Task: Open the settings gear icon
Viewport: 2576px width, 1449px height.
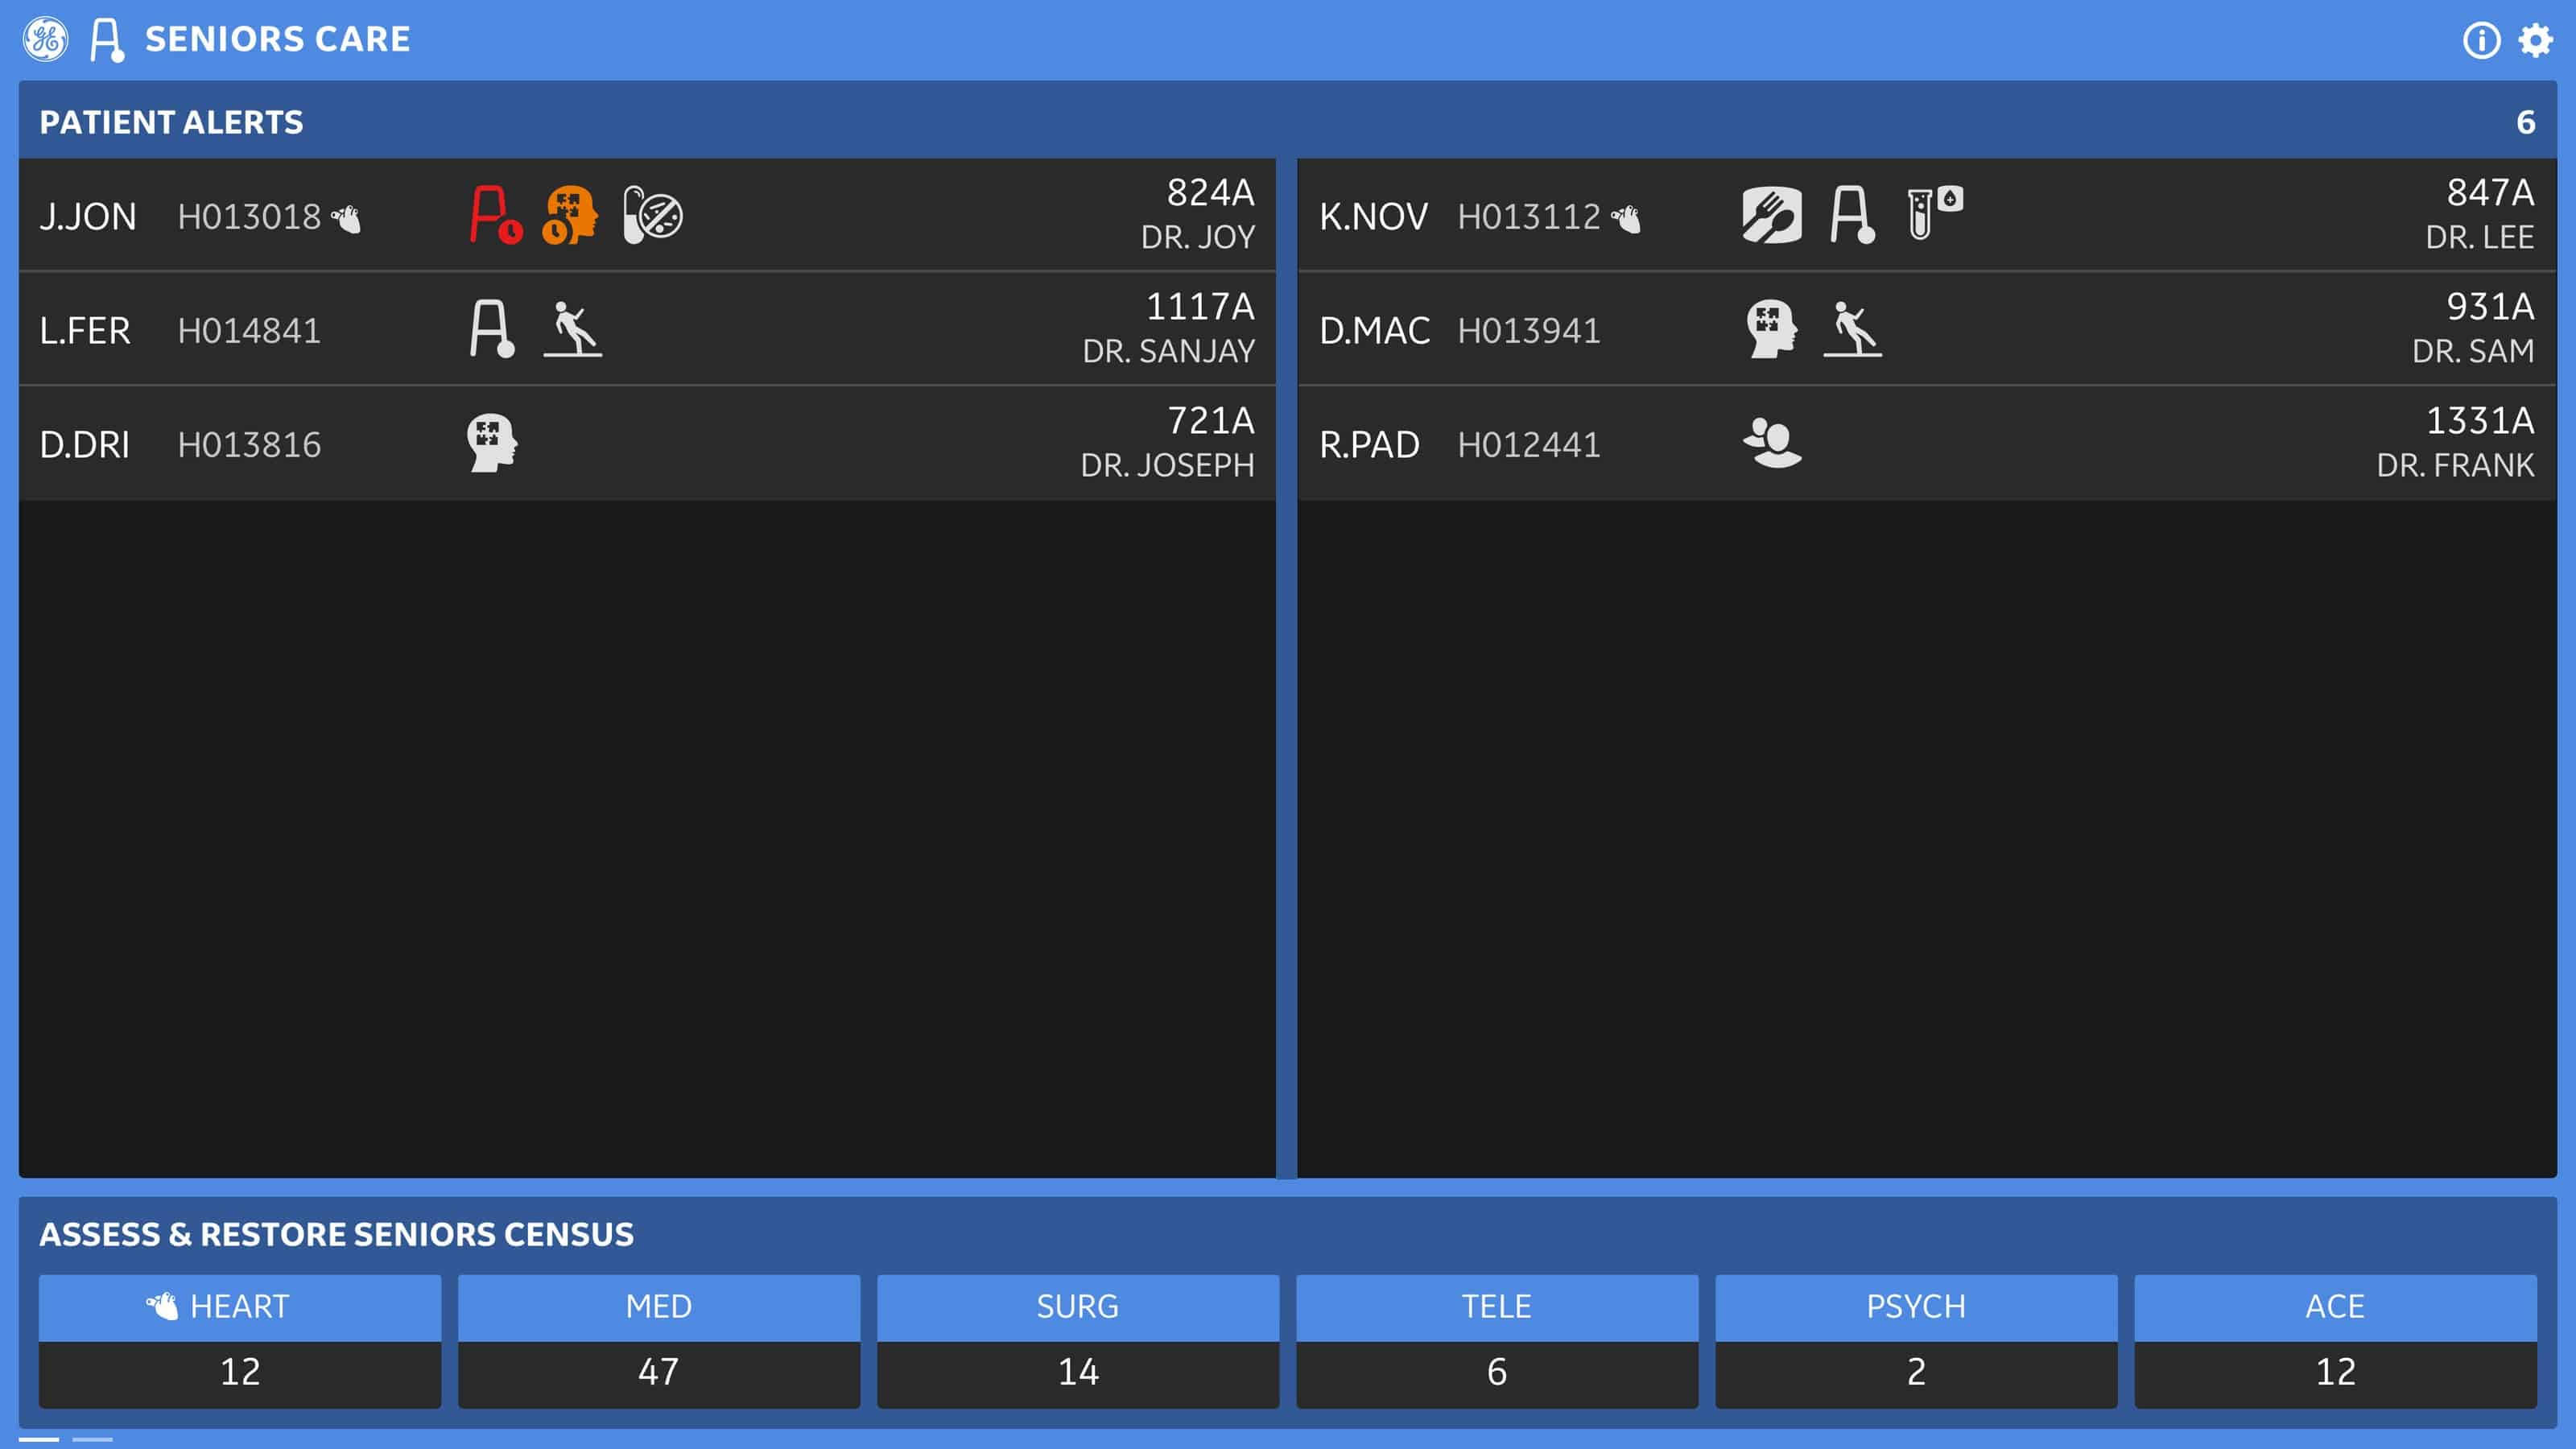Action: point(2535,40)
